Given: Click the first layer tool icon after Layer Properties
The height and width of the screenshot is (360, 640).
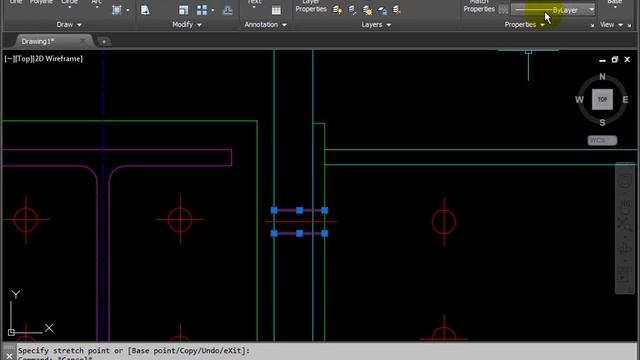Looking at the screenshot, I should point(337,10).
